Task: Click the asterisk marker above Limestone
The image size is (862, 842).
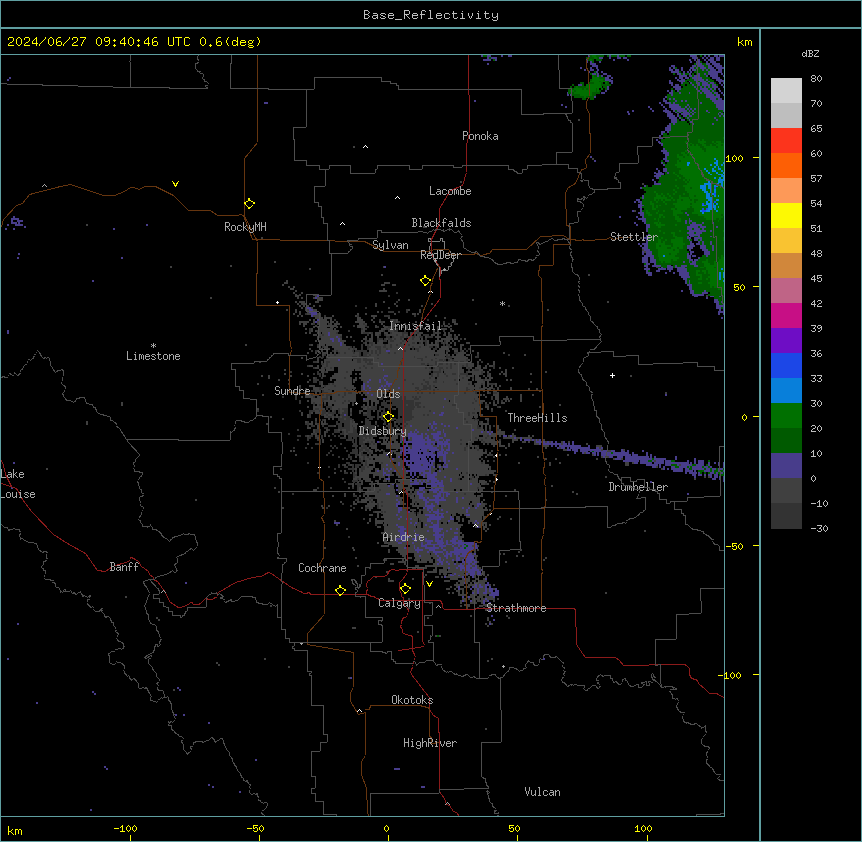Action: pyautogui.click(x=153, y=346)
